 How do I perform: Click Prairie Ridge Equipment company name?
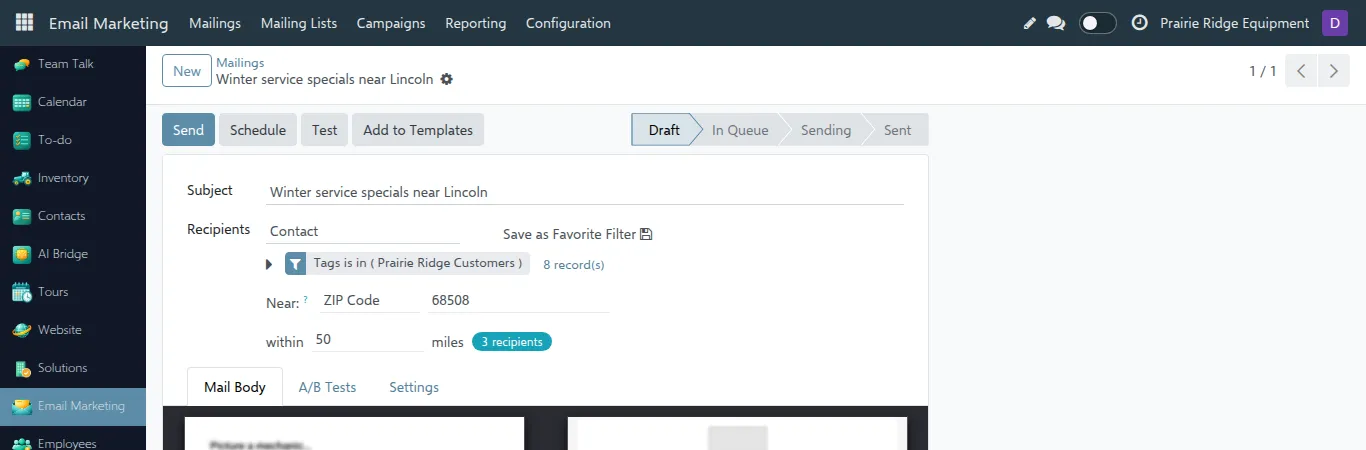pyautogui.click(x=1234, y=23)
